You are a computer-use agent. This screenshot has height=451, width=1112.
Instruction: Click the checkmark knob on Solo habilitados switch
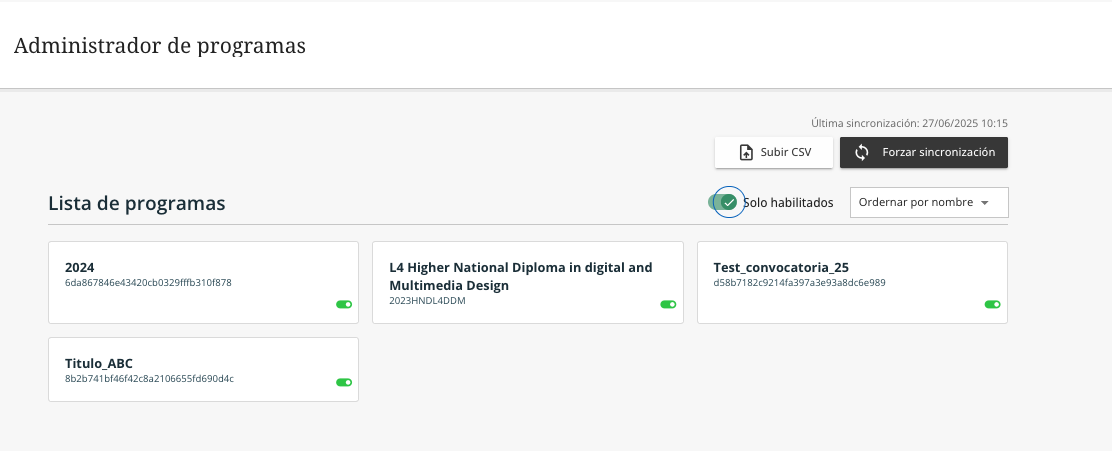[x=729, y=202]
